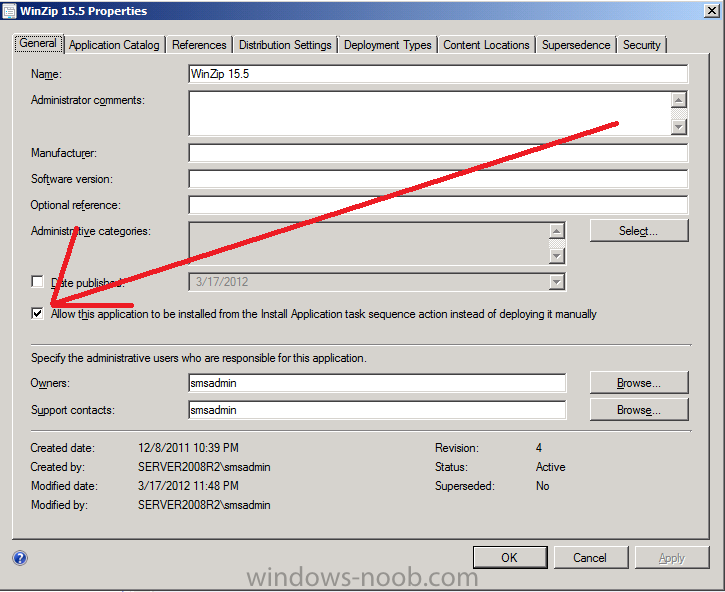This screenshot has width=725, height=592.
Task: Open the Supersedence tab
Action: click(x=576, y=45)
